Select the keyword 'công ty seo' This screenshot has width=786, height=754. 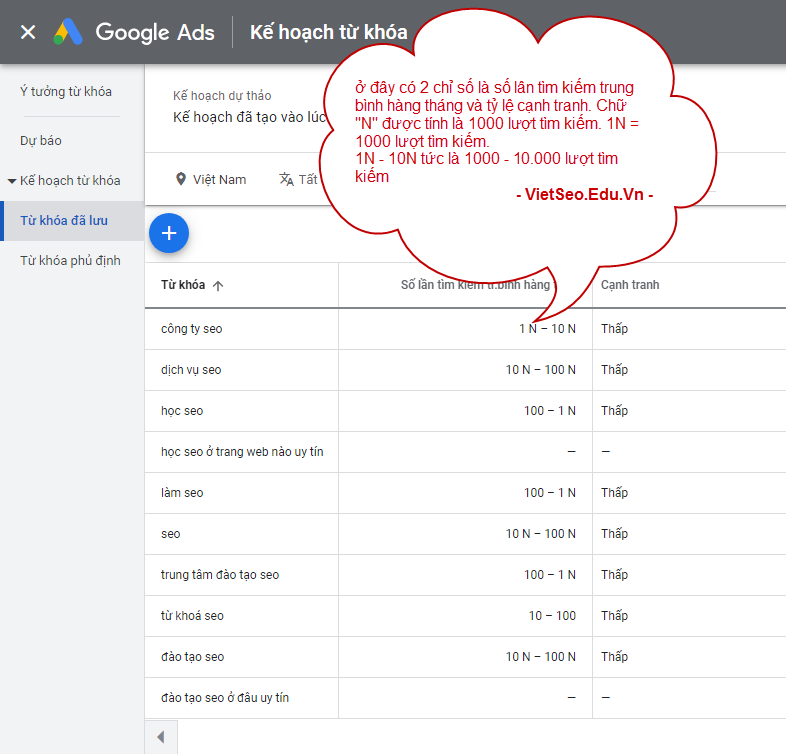click(x=191, y=329)
